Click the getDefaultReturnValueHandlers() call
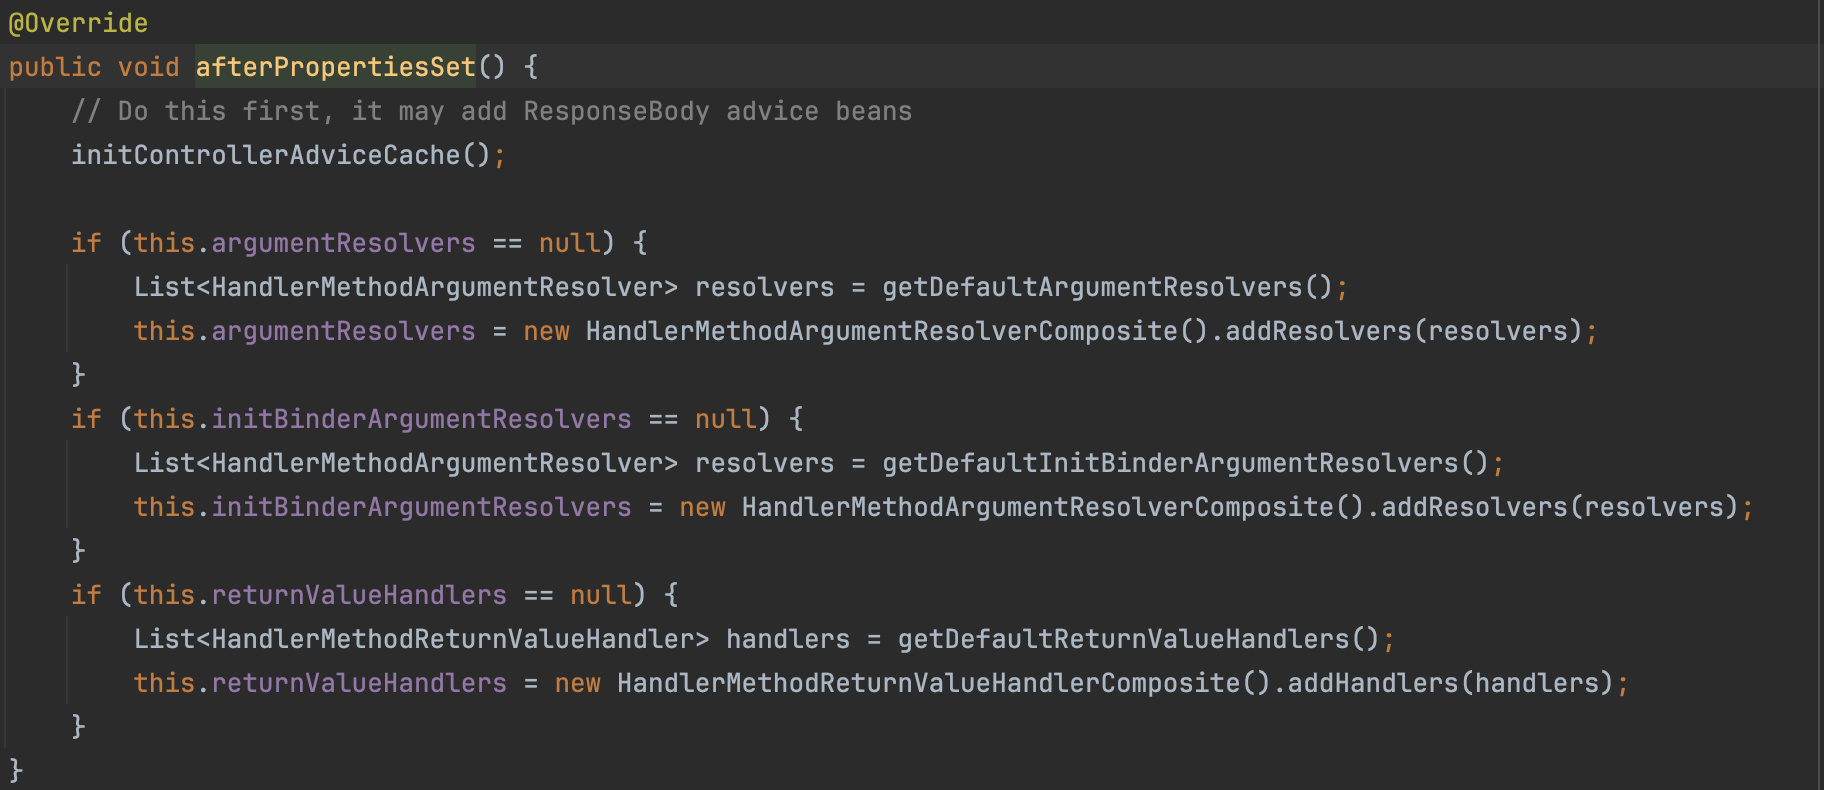 coord(1139,639)
